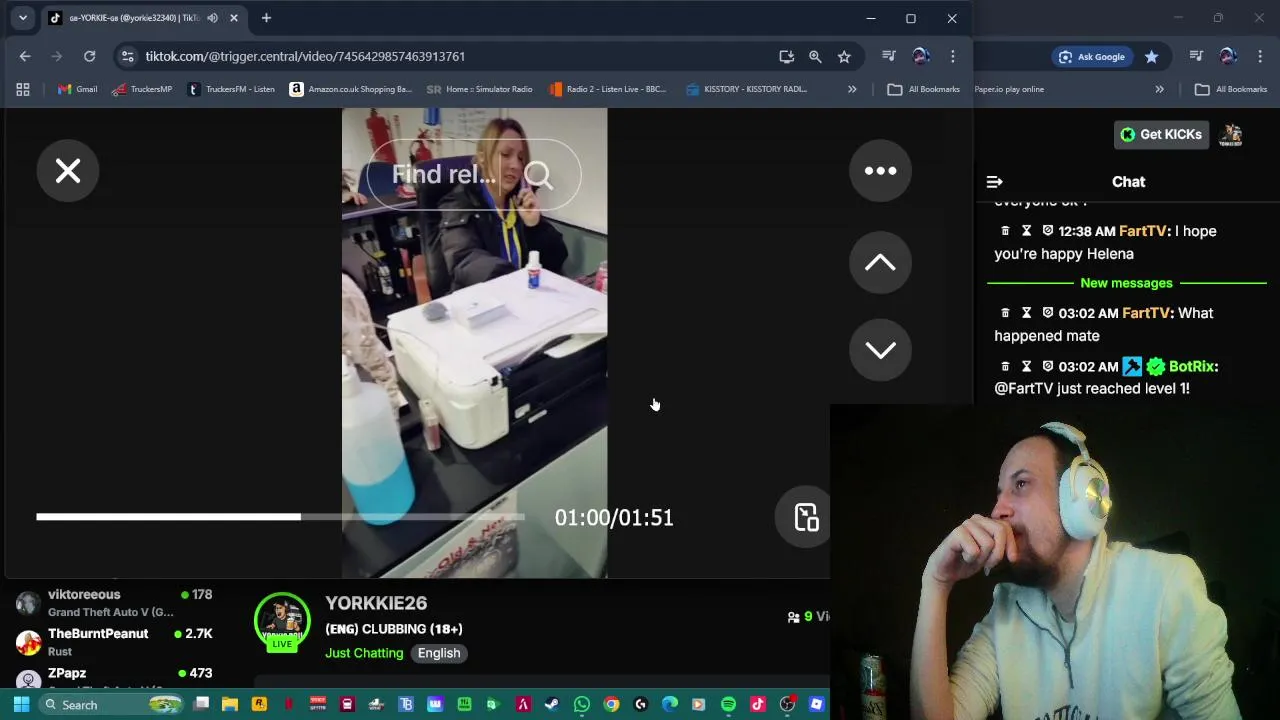Click the Find related search field on video
The image size is (1280, 720).
click(473, 175)
